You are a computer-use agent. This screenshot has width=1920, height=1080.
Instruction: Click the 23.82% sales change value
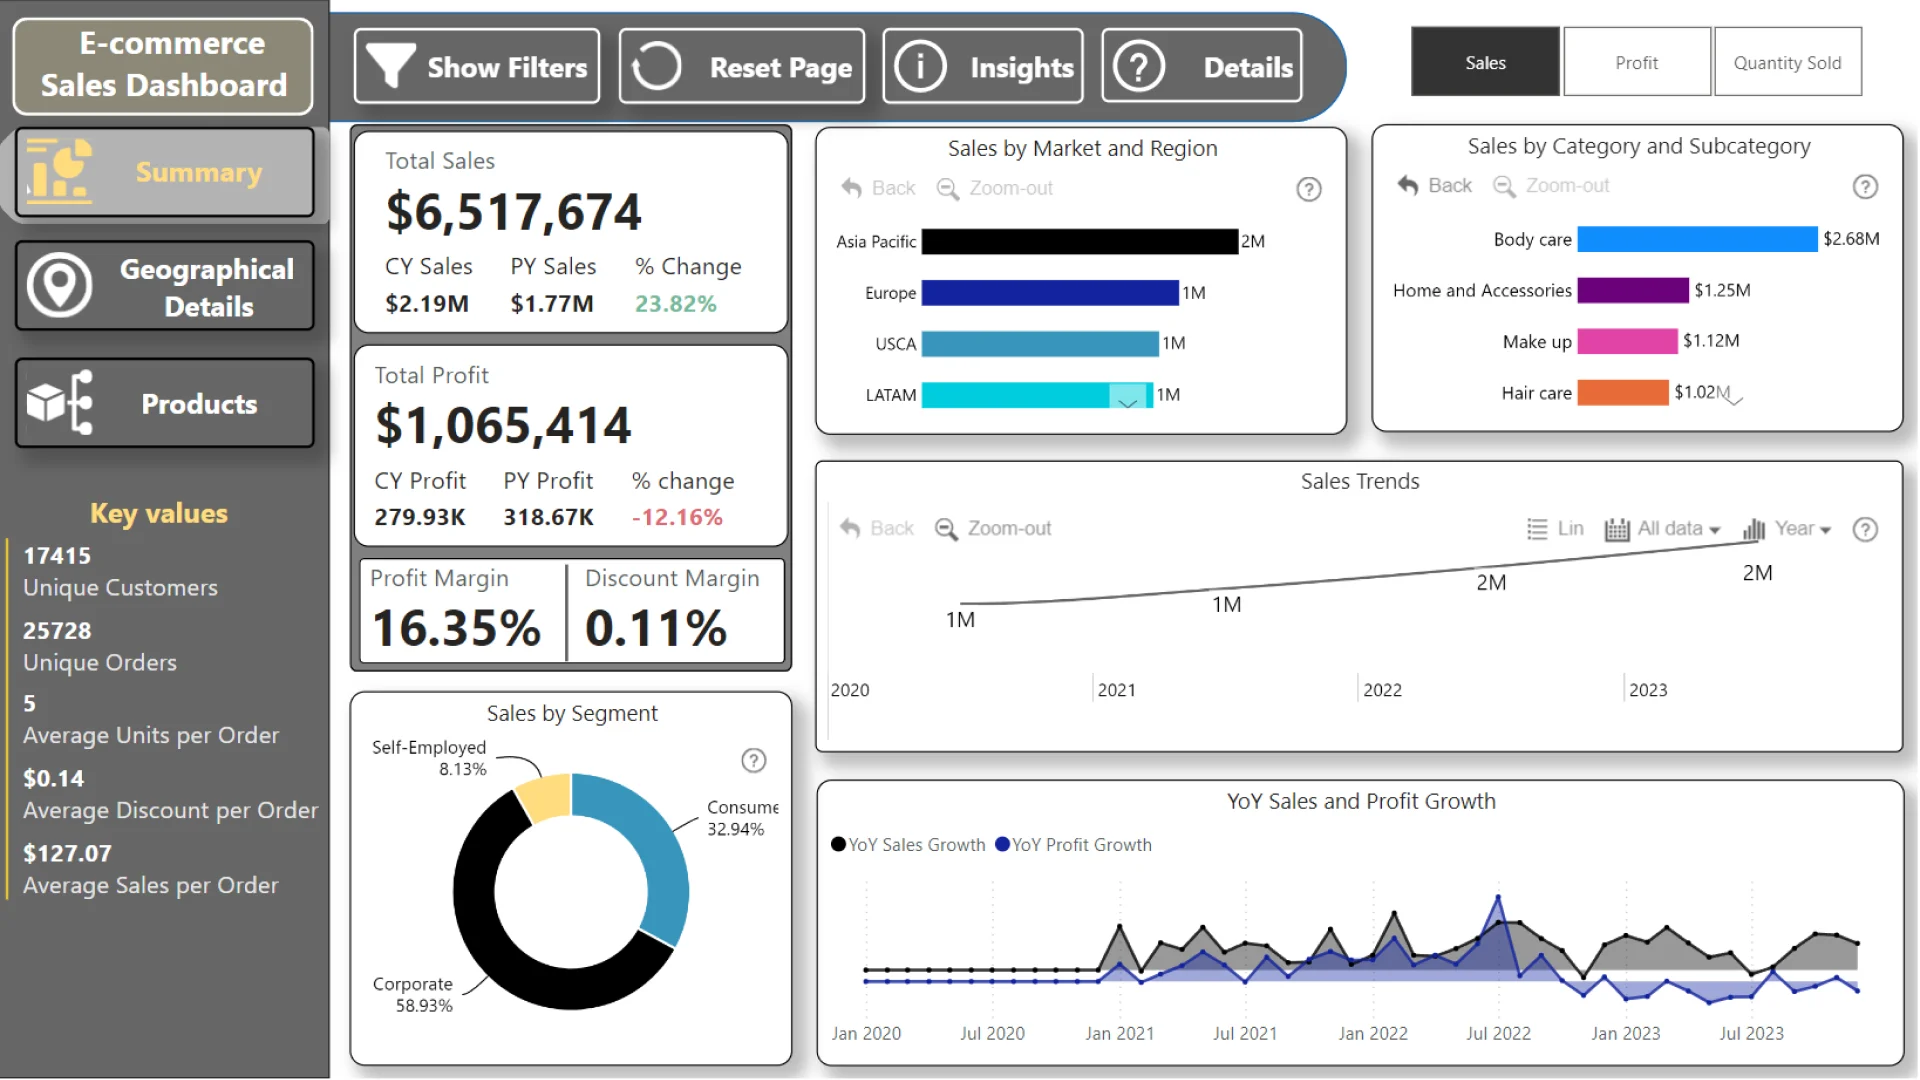point(676,303)
